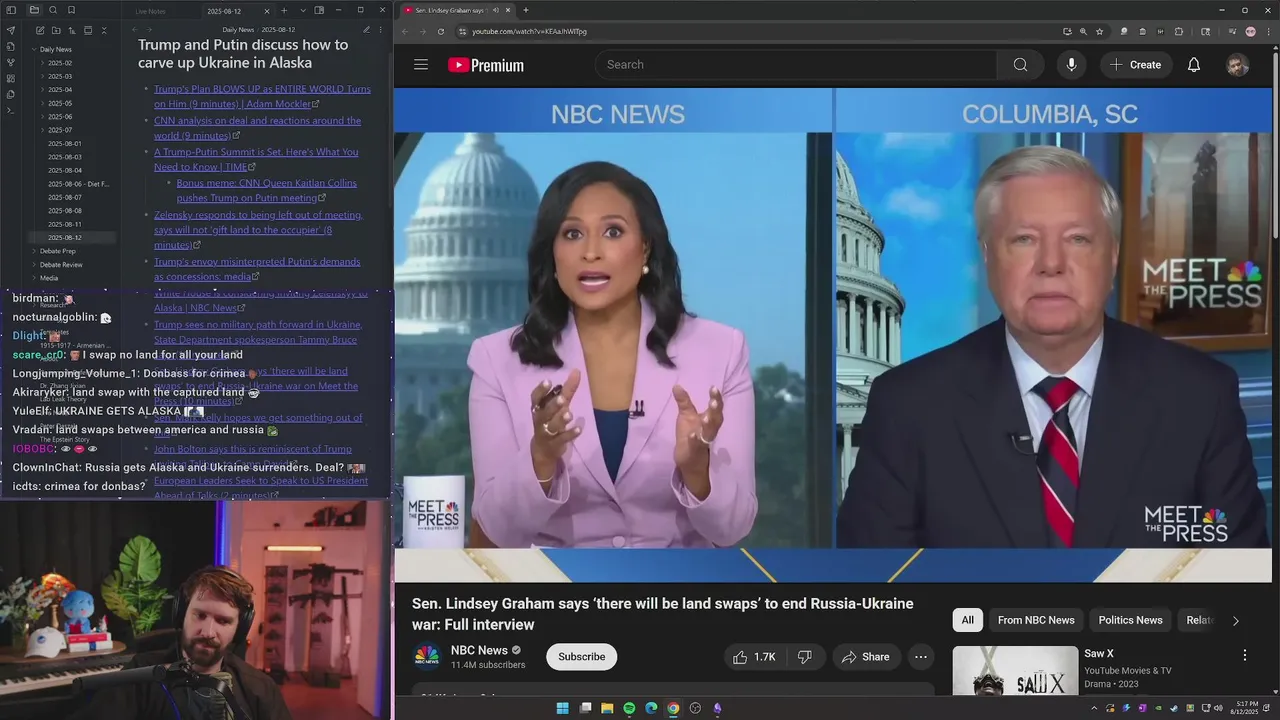1280x720 pixels.
Task: Select the All filter chip
Action: tap(967, 620)
